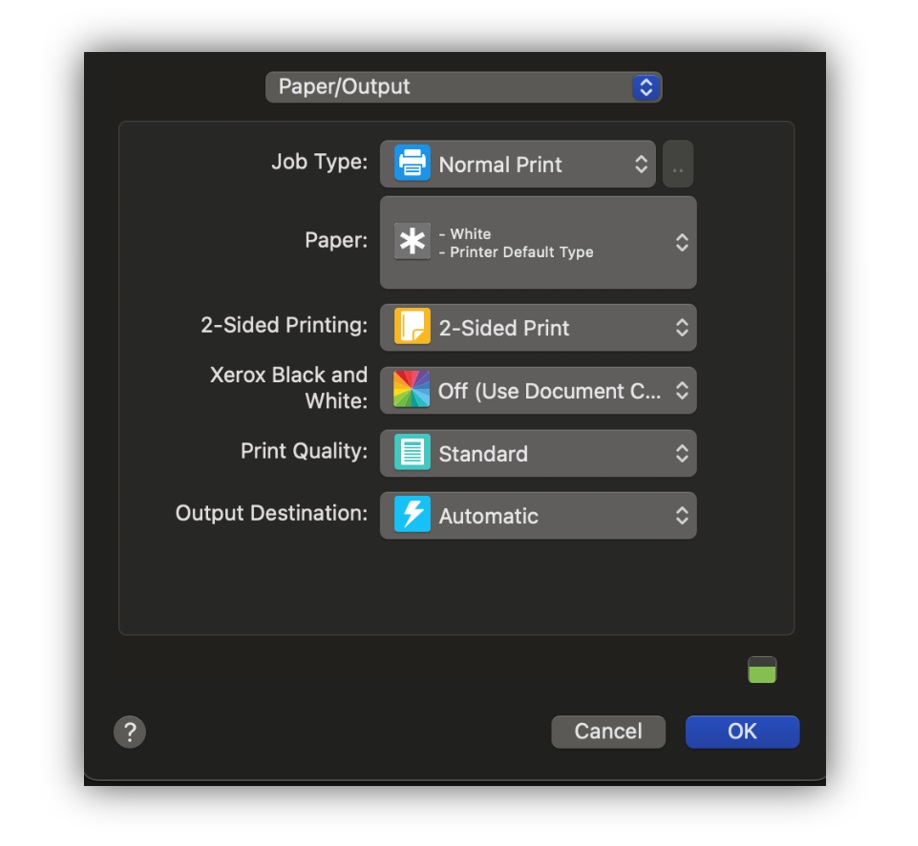
Task: Open the Paper/Output section popup menu
Action: (464, 87)
